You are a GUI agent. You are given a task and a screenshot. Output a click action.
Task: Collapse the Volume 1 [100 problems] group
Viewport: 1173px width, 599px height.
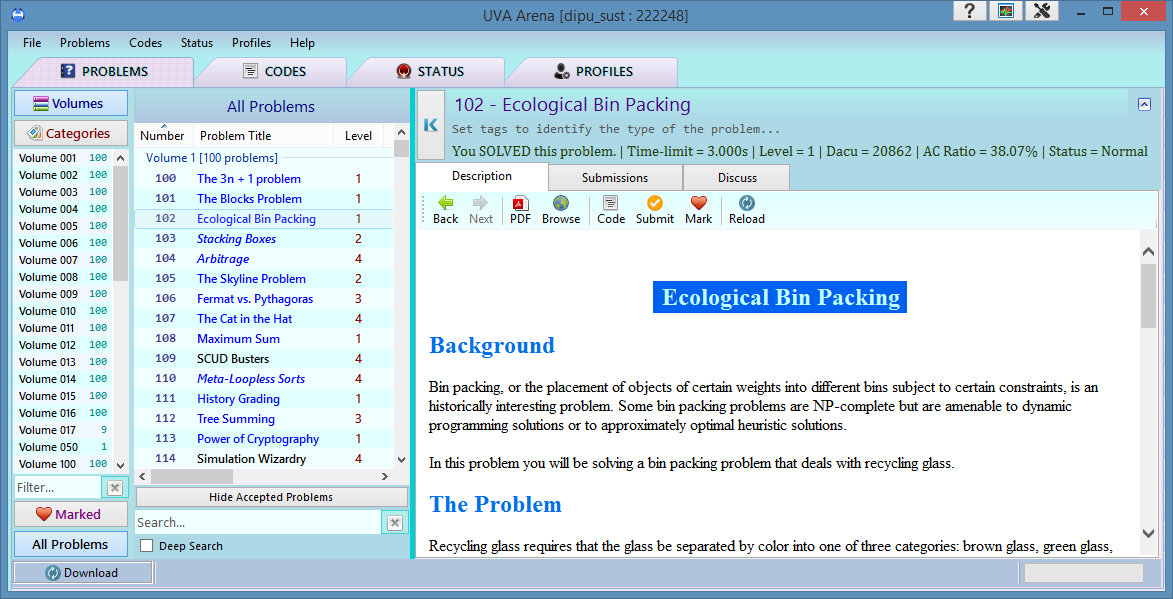tap(212, 159)
